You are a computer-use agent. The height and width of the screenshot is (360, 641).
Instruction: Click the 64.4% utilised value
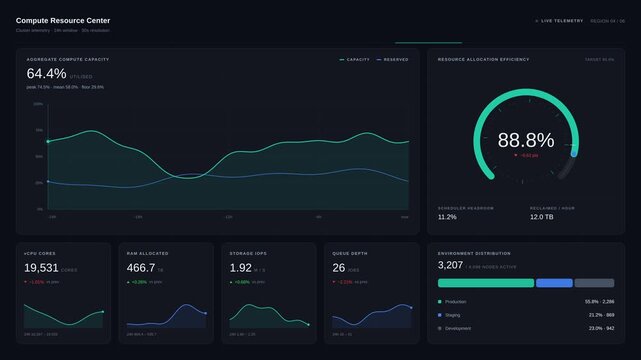tap(46, 74)
